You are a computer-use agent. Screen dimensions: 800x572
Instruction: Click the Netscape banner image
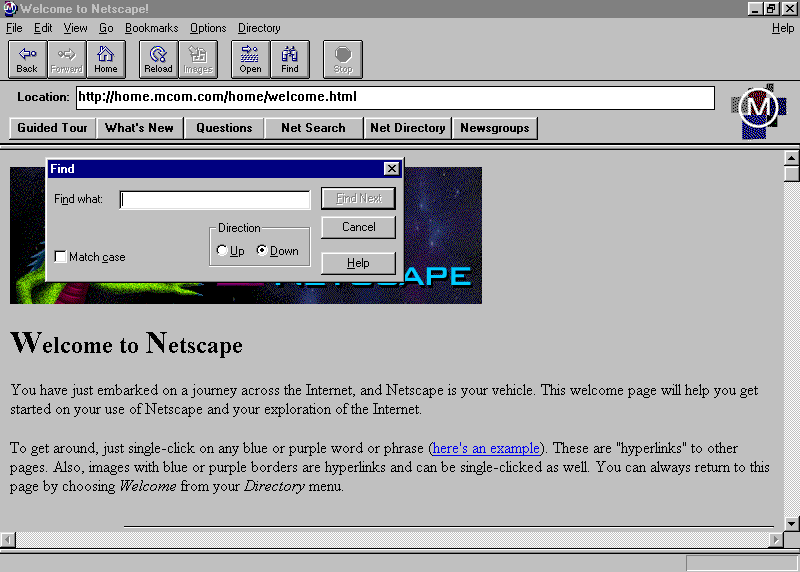pyautogui.click(x=442, y=235)
